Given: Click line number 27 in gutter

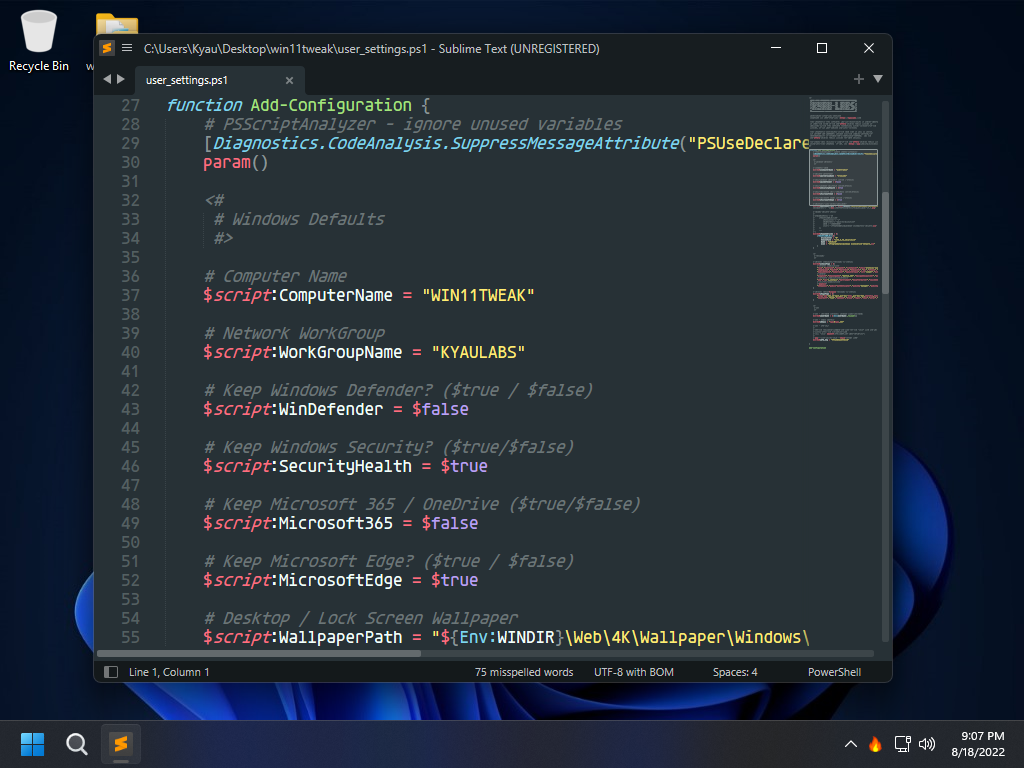Looking at the screenshot, I should pos(131,105).
